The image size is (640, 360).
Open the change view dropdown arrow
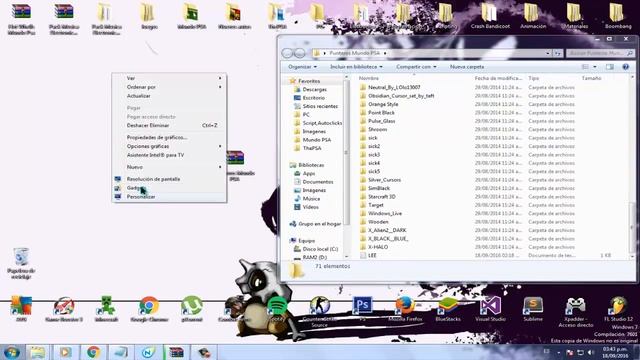[595, 67]
